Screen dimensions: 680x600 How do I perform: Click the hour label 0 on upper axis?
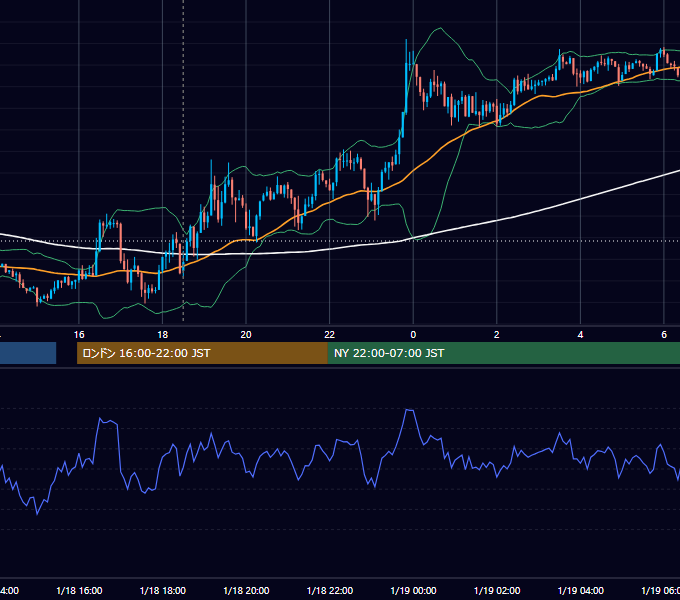tap(413, 335)
